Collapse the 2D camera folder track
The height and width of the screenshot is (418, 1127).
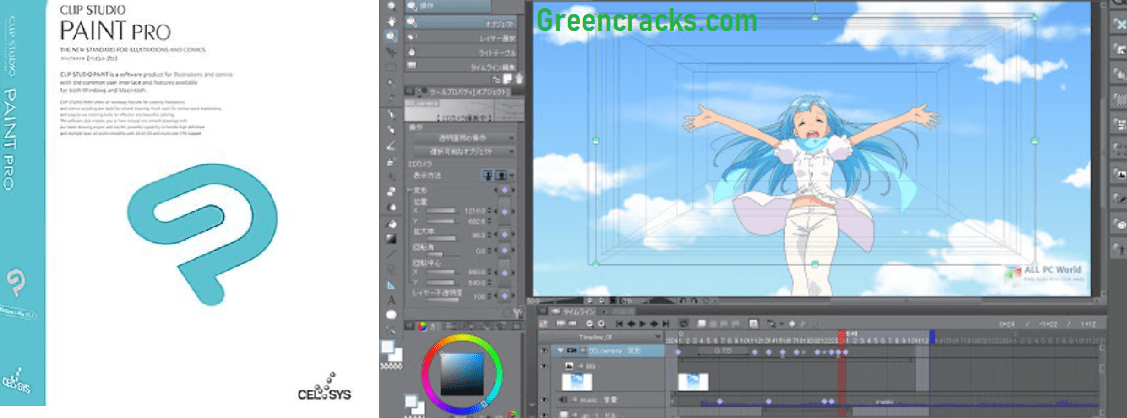coord(561,350)
